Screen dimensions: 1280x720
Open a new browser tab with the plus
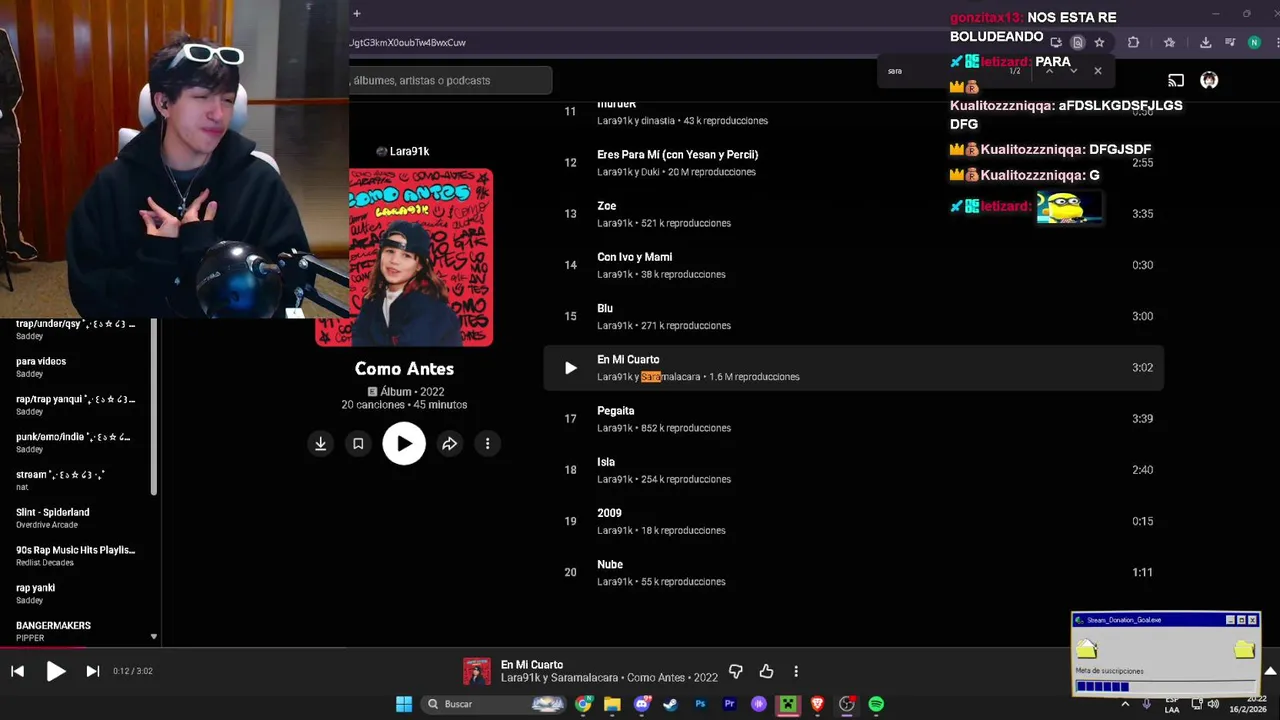pyautogui.click(x=356, y=13)
